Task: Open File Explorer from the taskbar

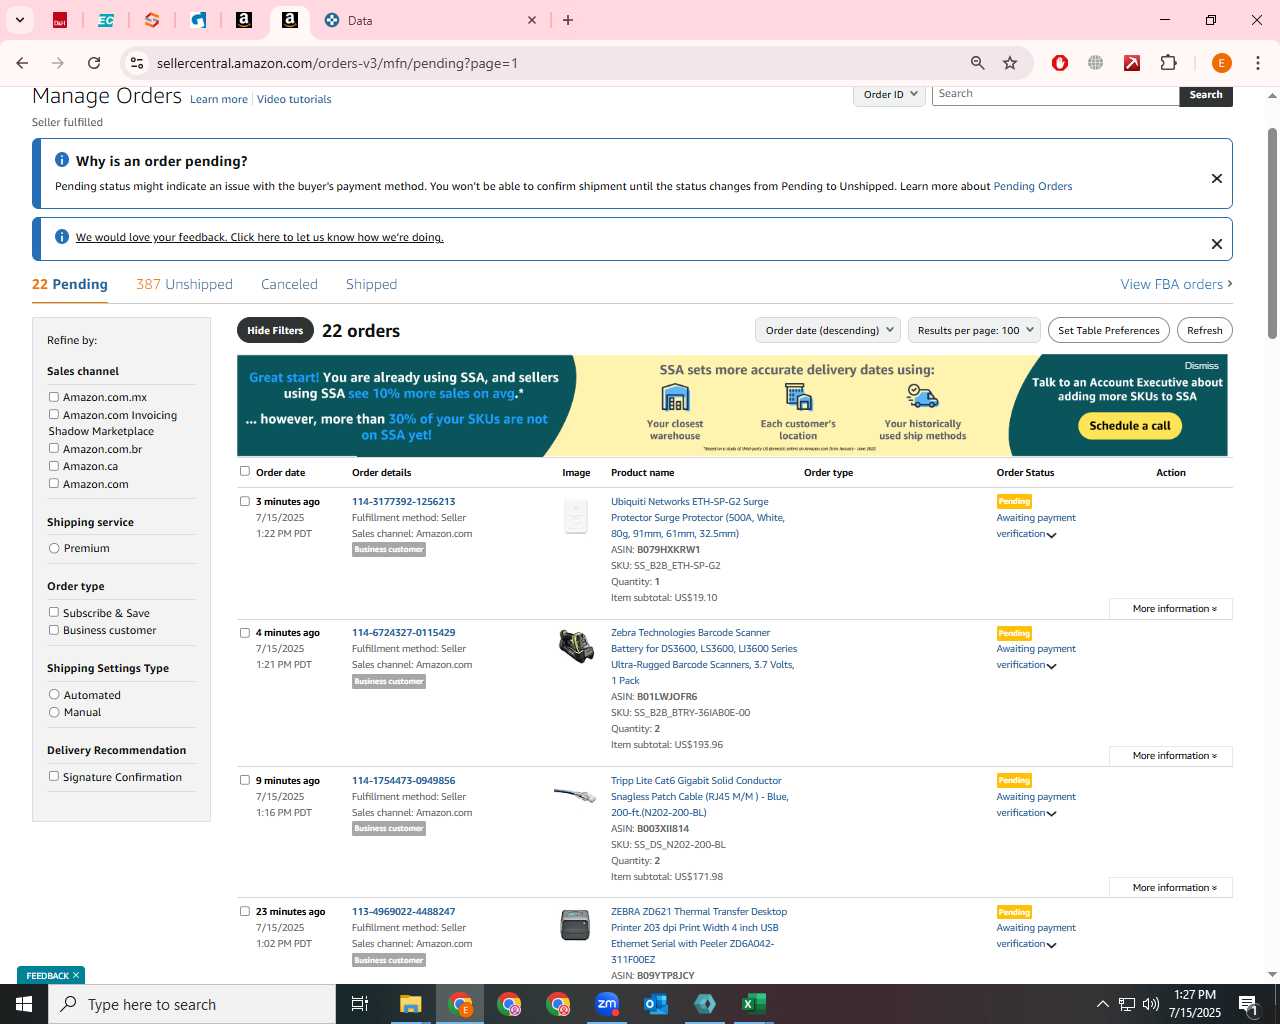Action: pyautogui.click(x=410, y=1004)
